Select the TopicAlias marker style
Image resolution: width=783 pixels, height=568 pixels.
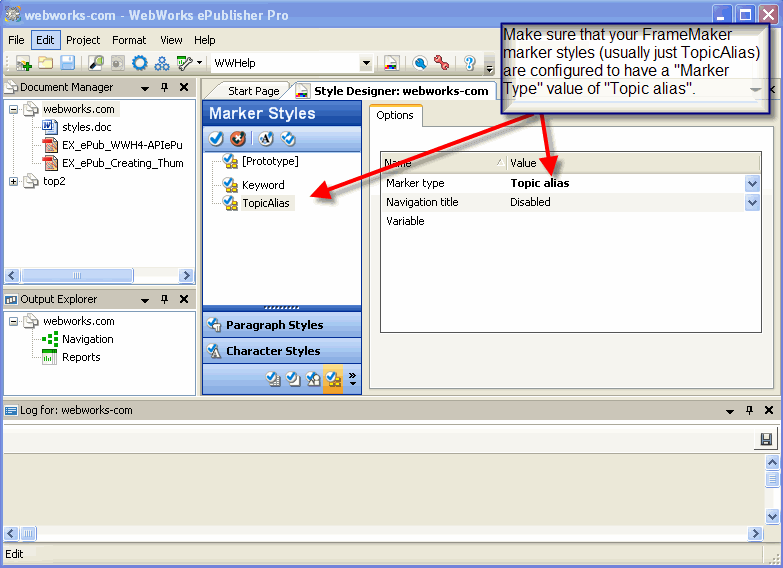pyautogui.click(x=266, y=203)
